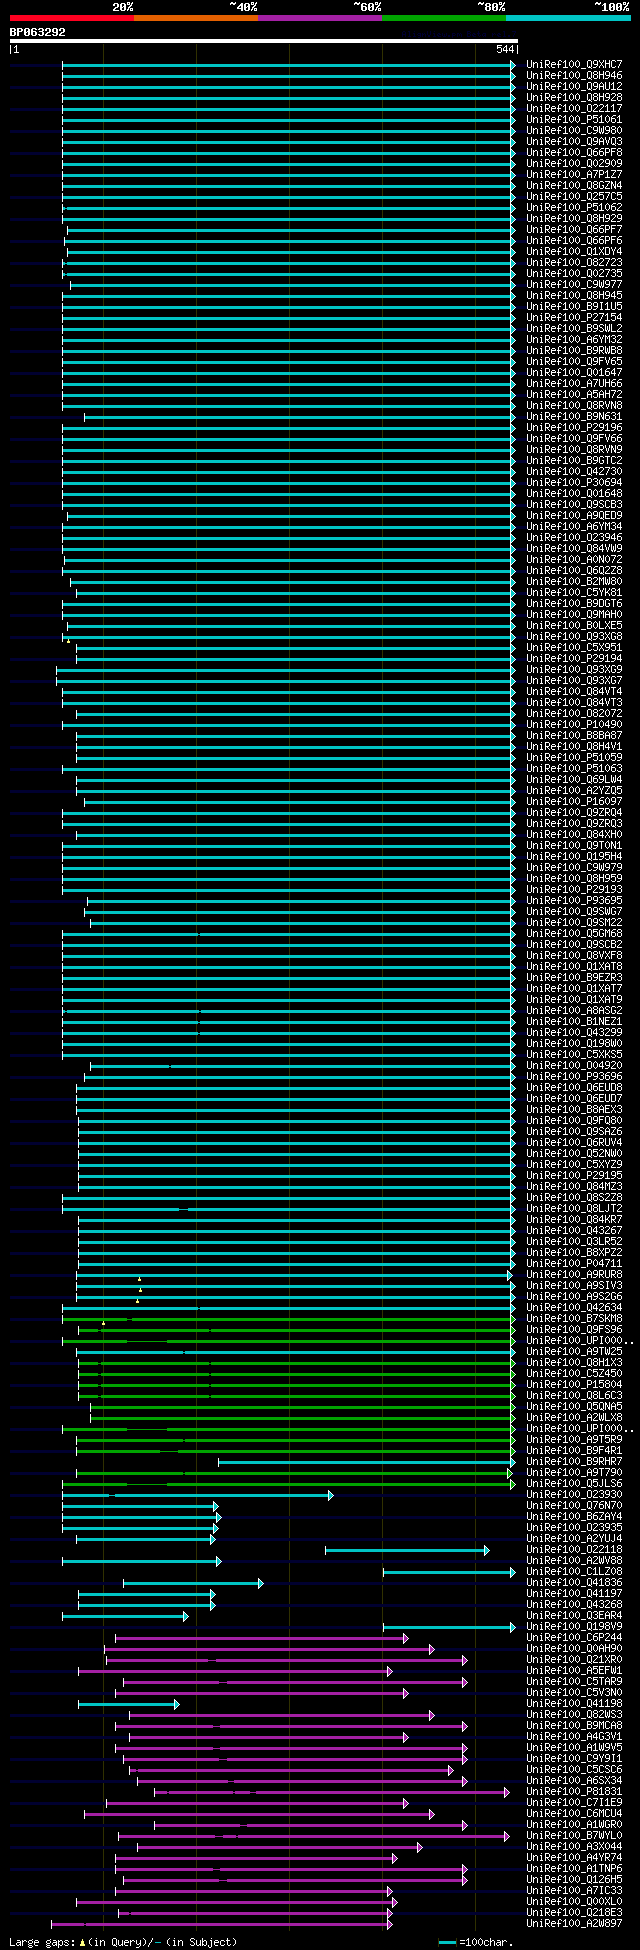Select the UniRef100_B0LXE5 label
Screen dimensions: 640x1950
574,625
